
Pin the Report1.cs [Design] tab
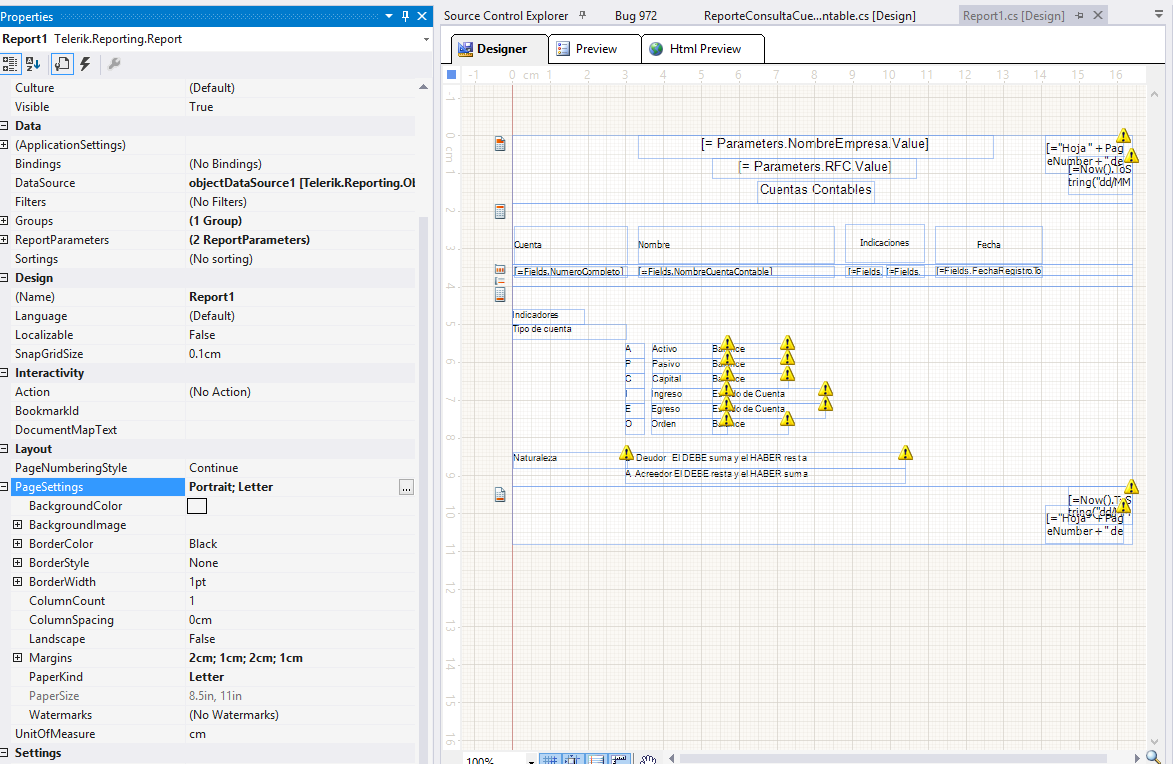click(x=1079, y=15)
